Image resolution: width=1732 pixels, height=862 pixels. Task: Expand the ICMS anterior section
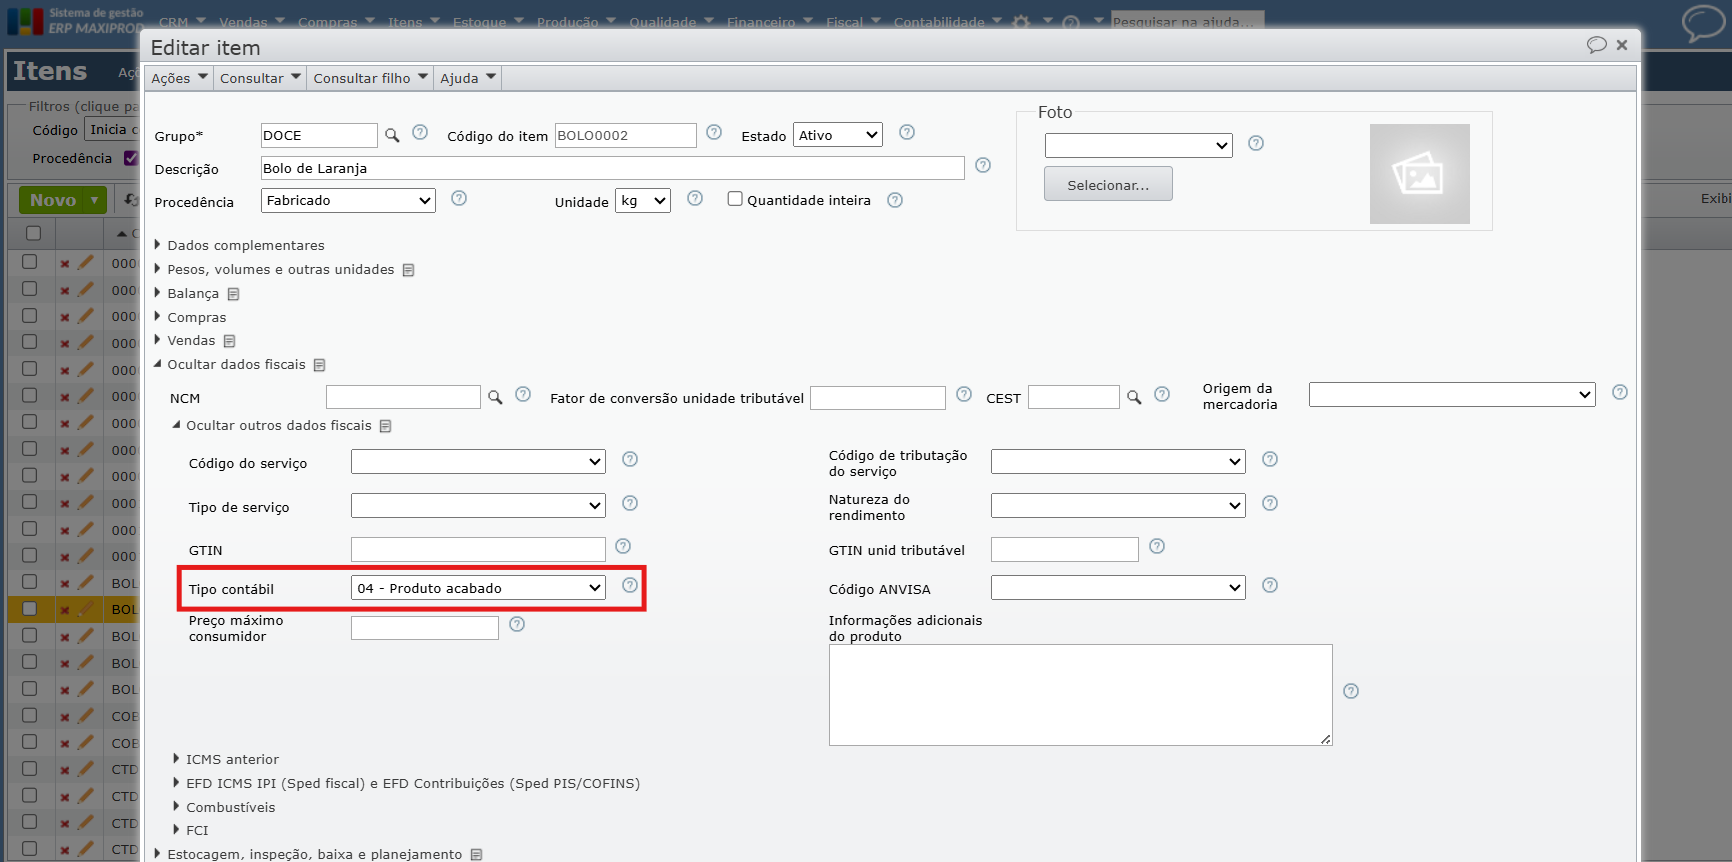(x=232, y=760)
